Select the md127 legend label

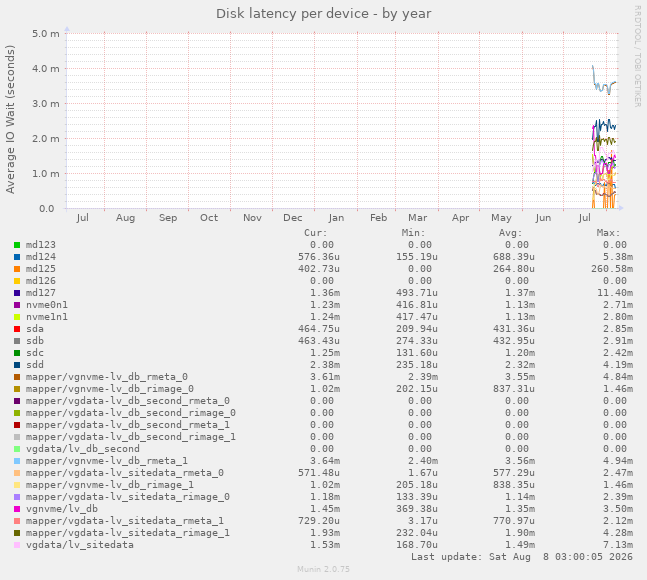[x=40, y=292]
